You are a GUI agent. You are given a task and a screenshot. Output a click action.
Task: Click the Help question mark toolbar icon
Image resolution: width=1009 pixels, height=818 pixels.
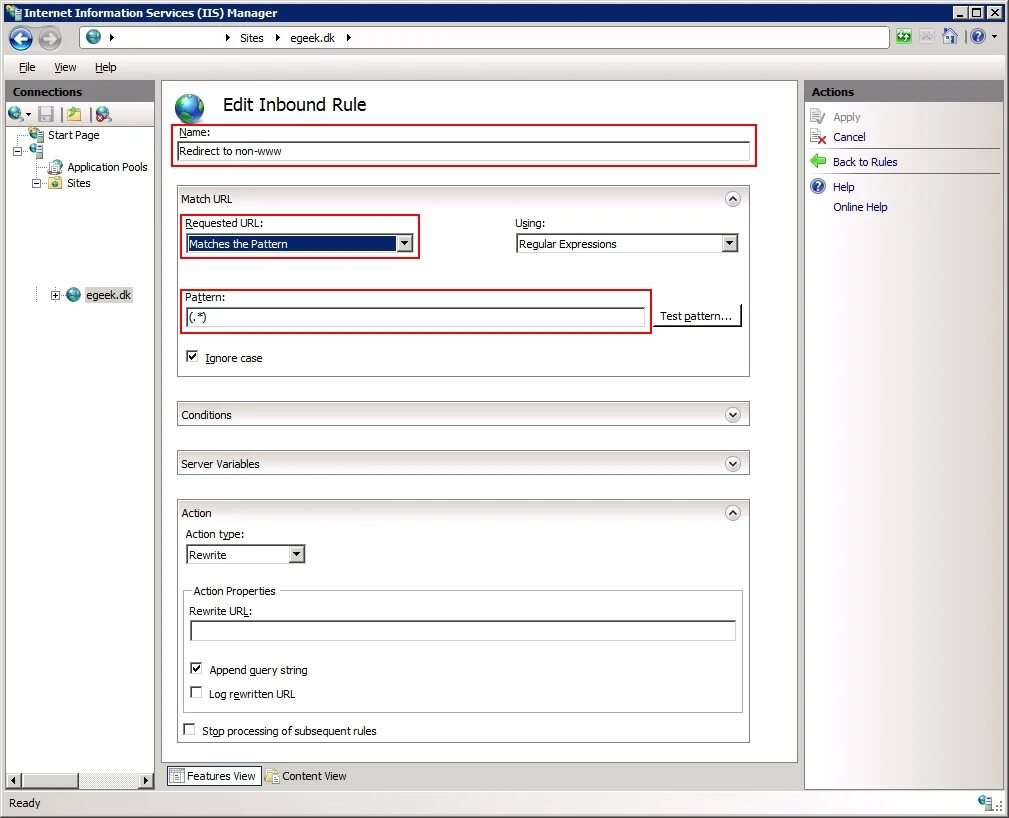pyautogui.click(x=978, y=37)
